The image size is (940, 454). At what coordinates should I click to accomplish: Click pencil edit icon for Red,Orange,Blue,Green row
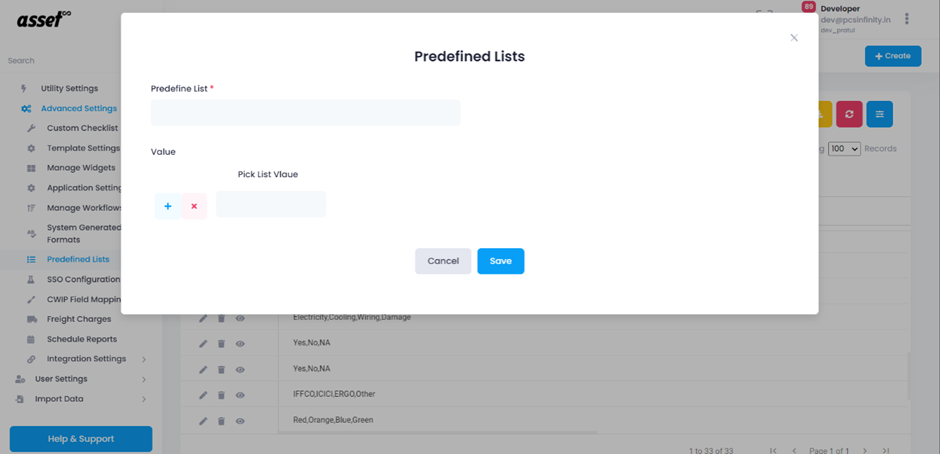[x=203, y=420]
